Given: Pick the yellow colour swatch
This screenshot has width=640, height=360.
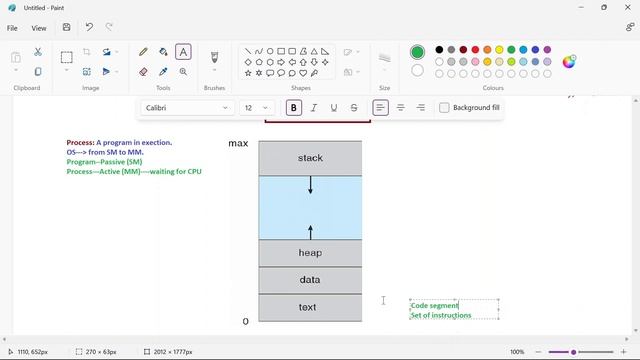Looking at the screenshot, I should 499,50.
